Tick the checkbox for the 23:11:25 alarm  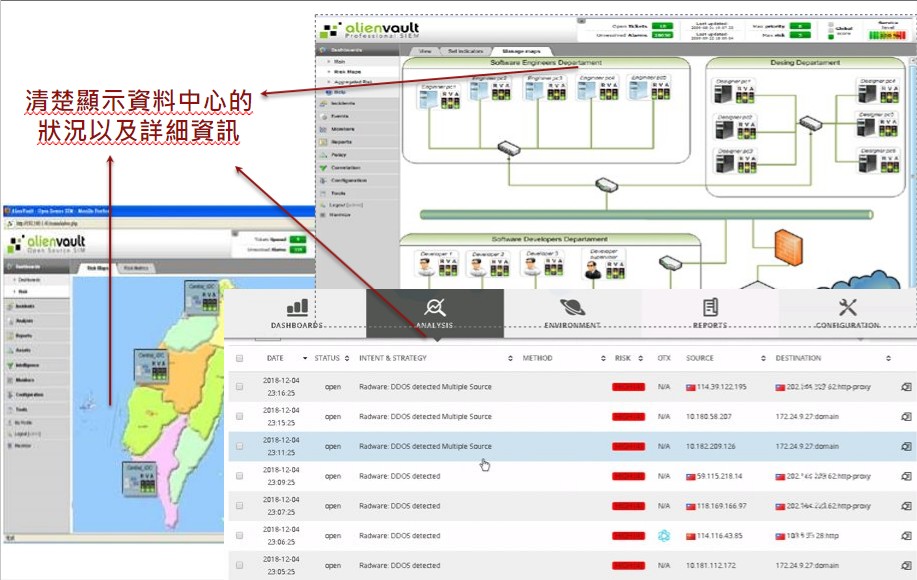click(239, 446)
